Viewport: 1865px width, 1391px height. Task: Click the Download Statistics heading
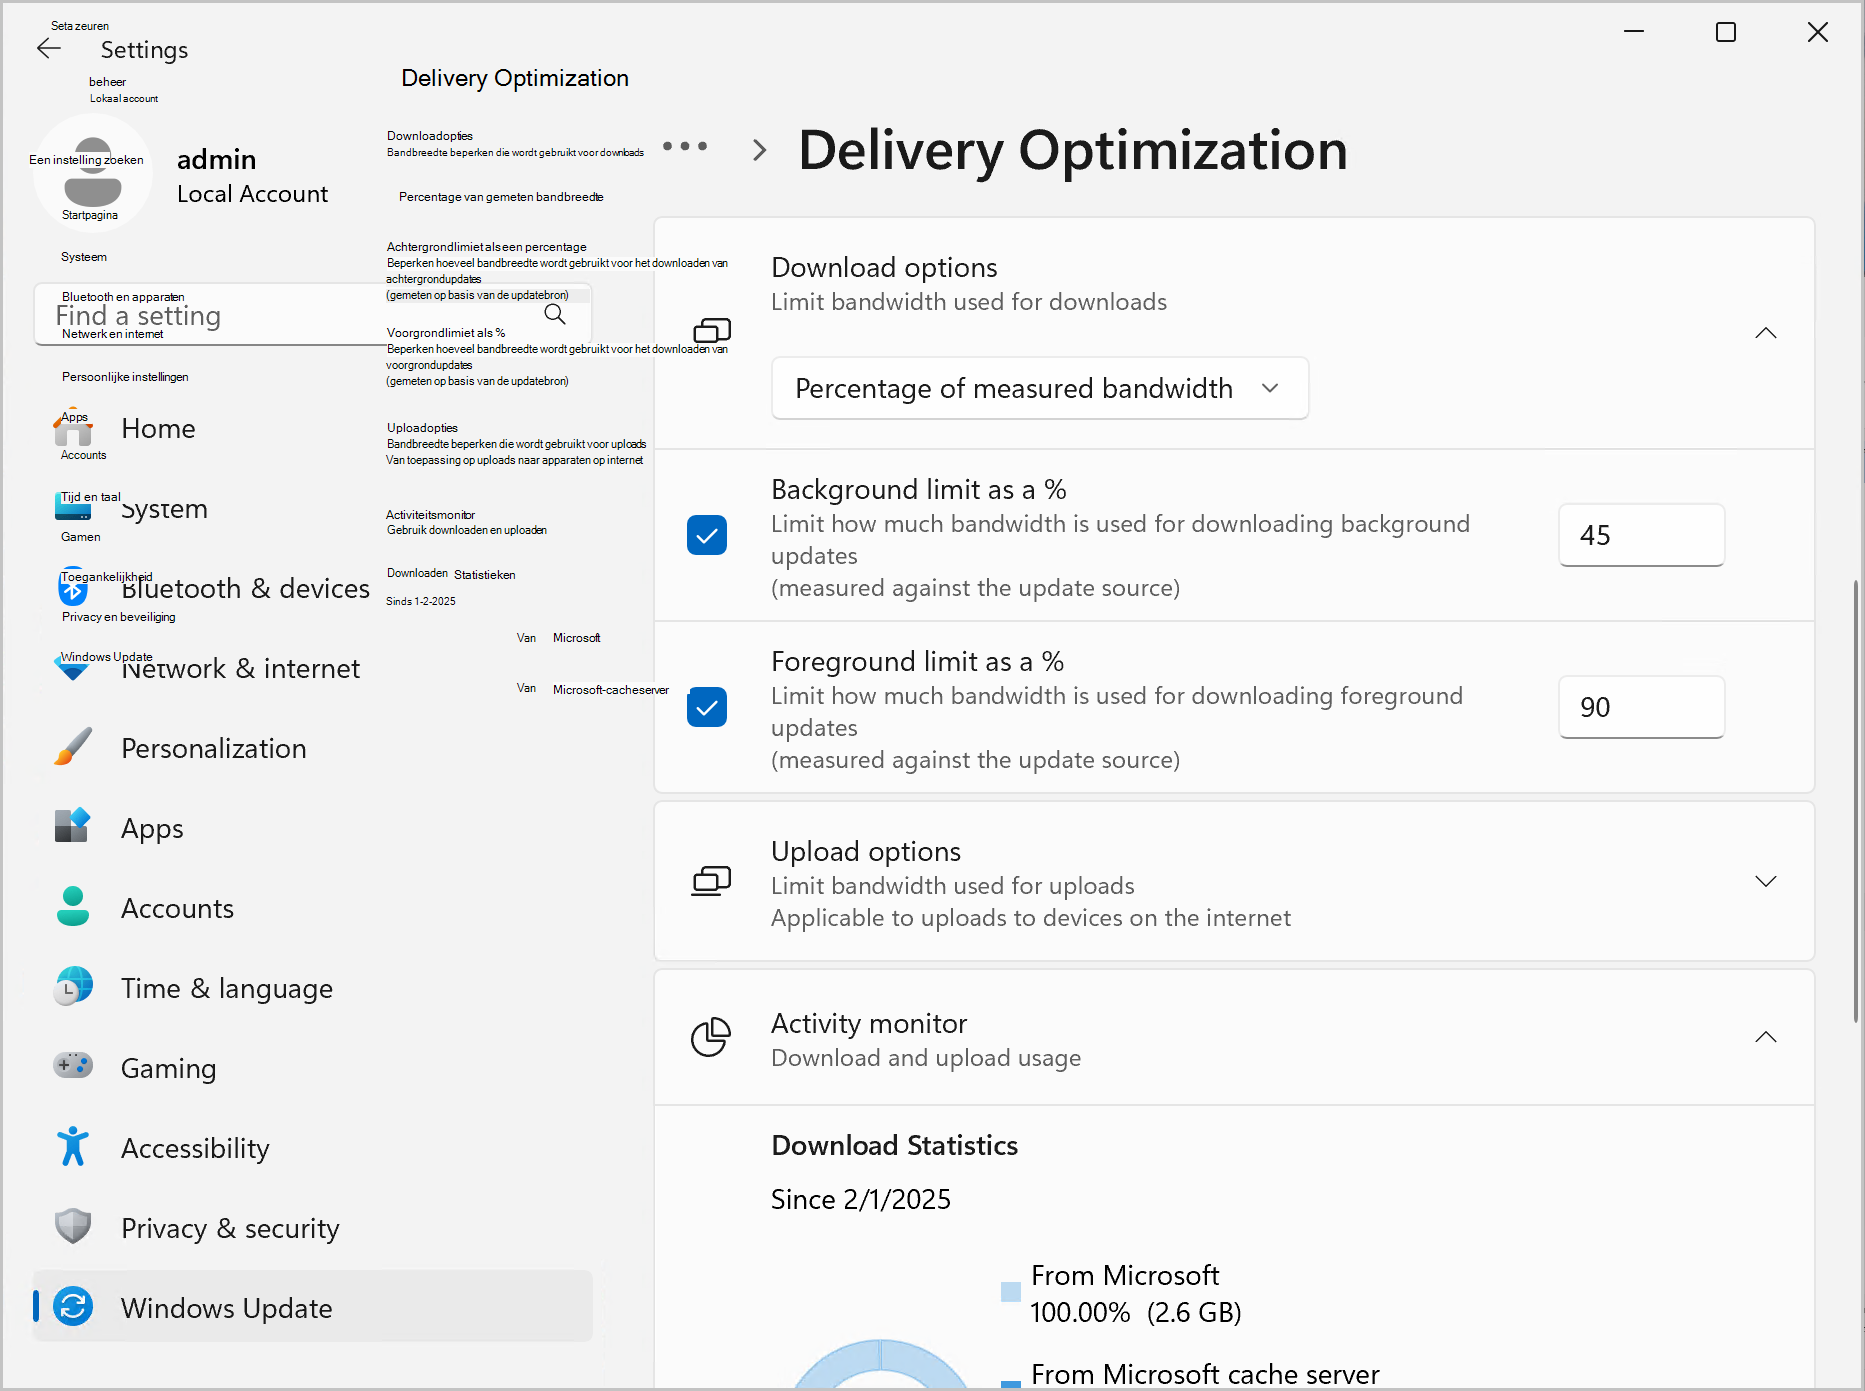[x=894, y=1145]
